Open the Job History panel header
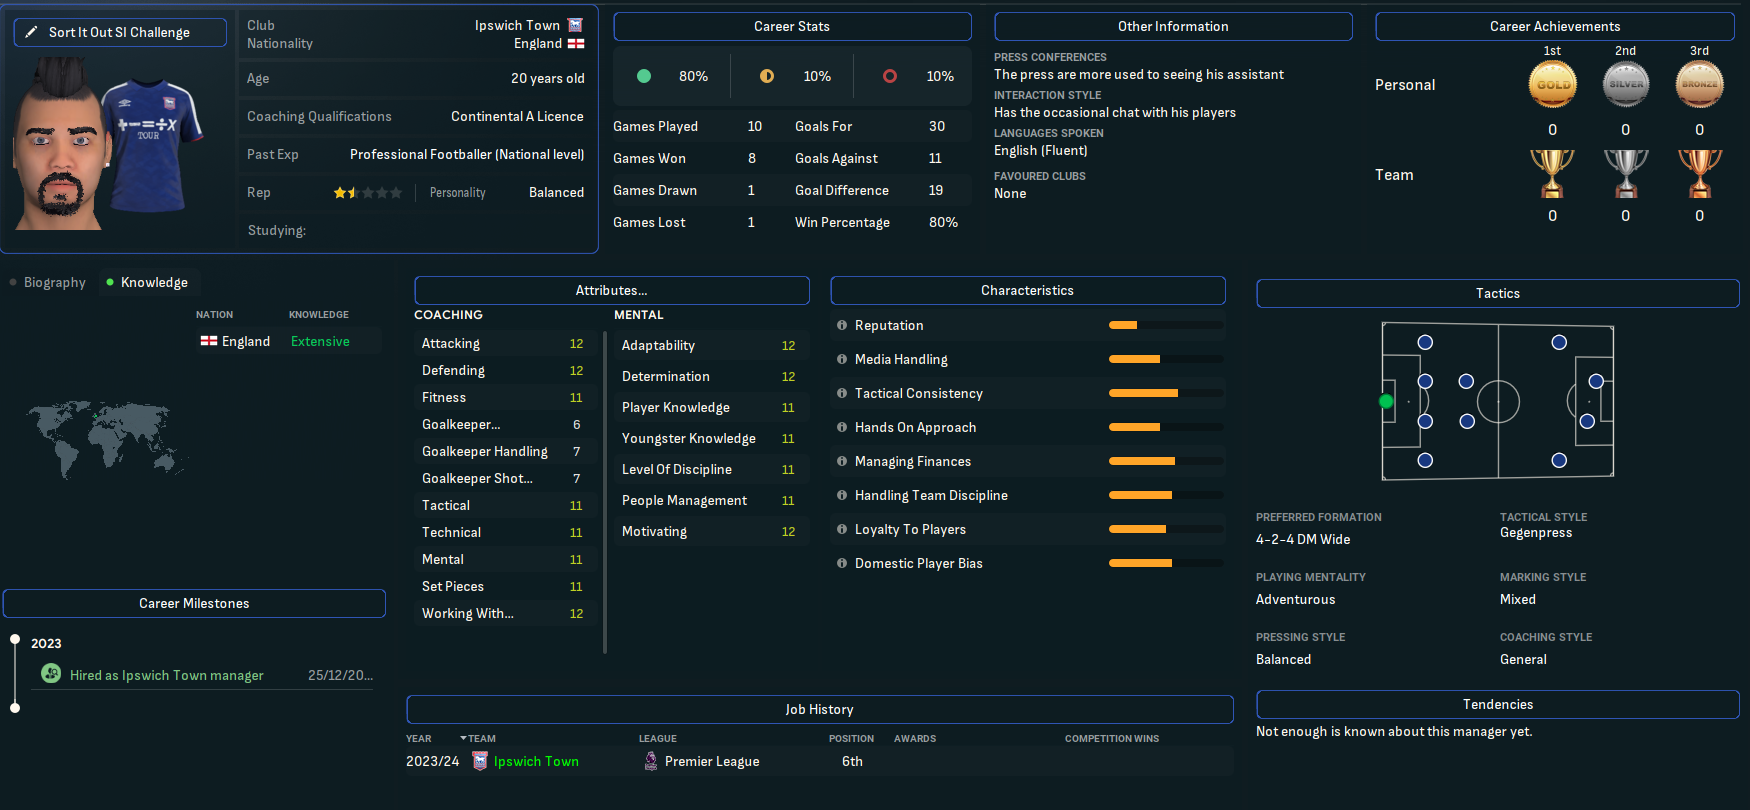 820,709
